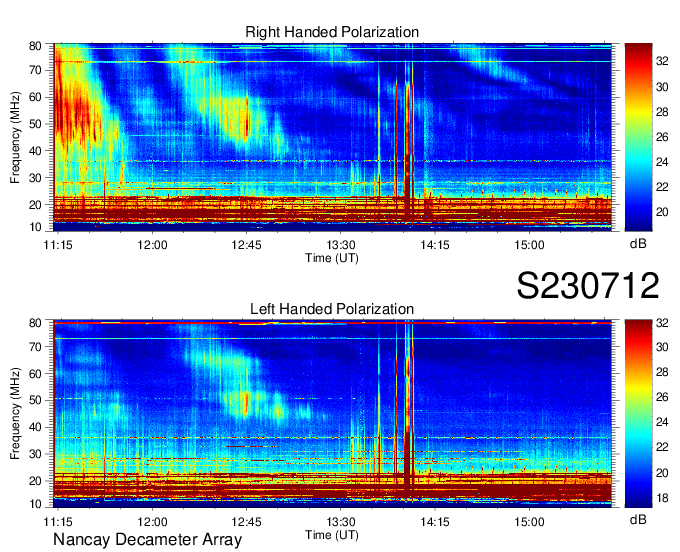Screen dimensions: 680x552
Task: Click 70 MHz tick on Right Handed frequency axis
Action: coord(35,70)
